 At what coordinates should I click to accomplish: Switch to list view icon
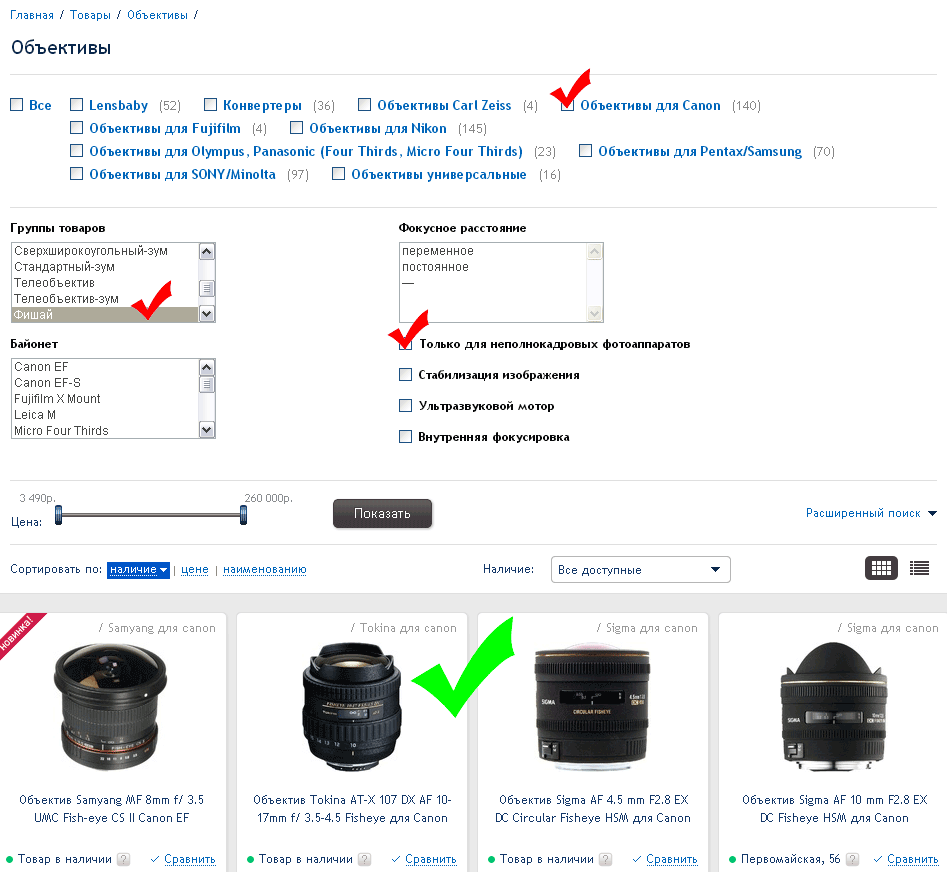(919, 568)
